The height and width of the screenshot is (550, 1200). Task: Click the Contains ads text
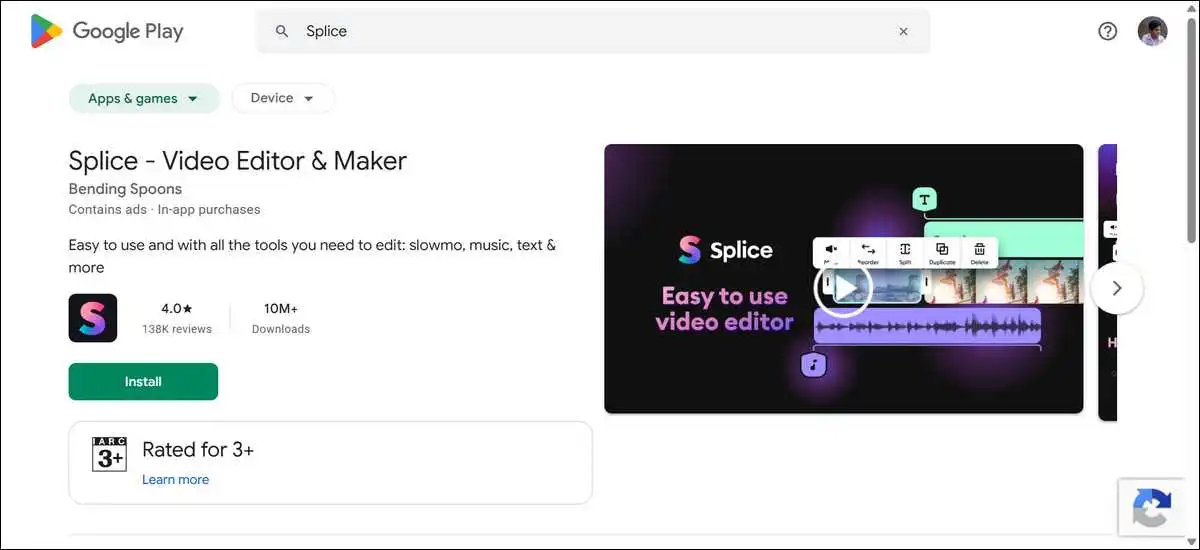click(107, 210)
